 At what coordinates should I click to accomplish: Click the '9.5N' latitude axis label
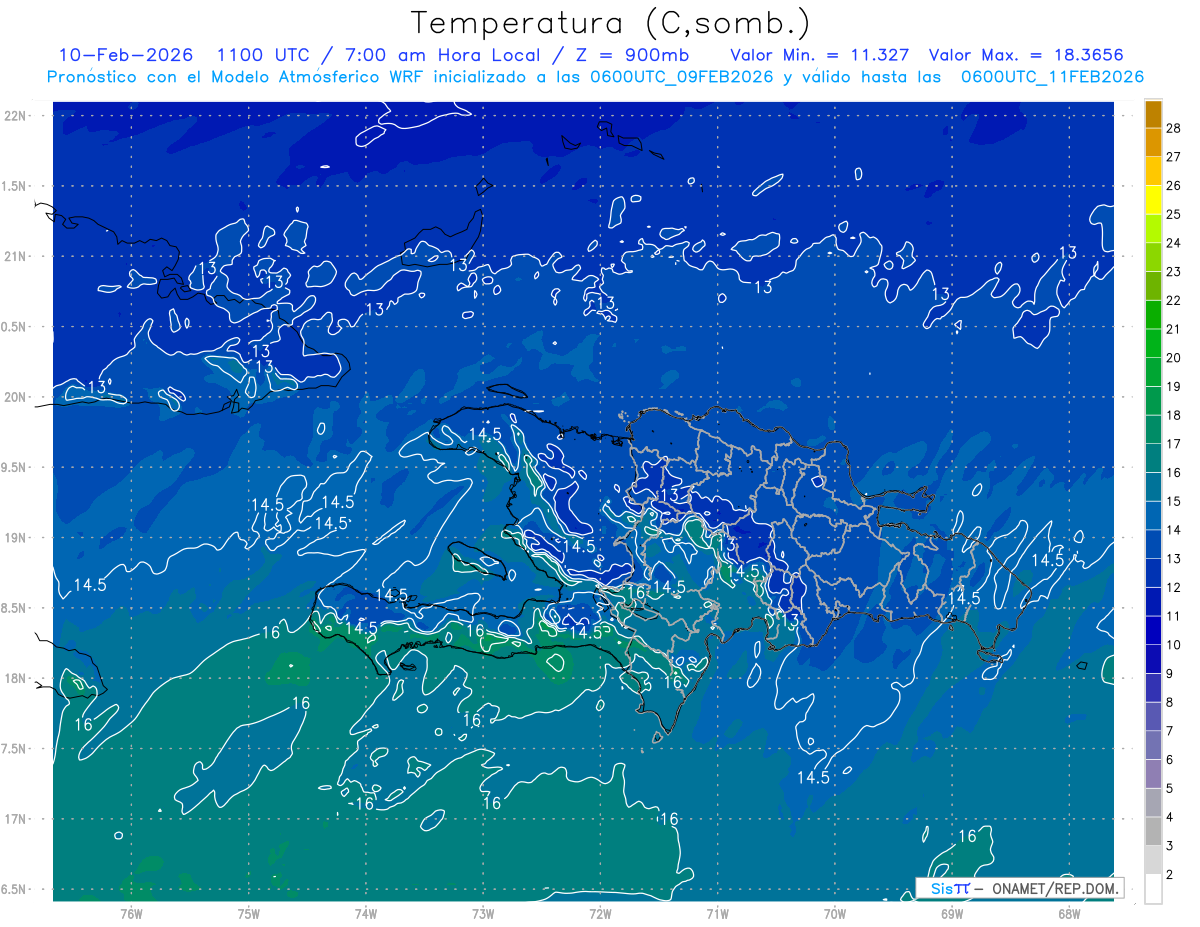(15, 467)
